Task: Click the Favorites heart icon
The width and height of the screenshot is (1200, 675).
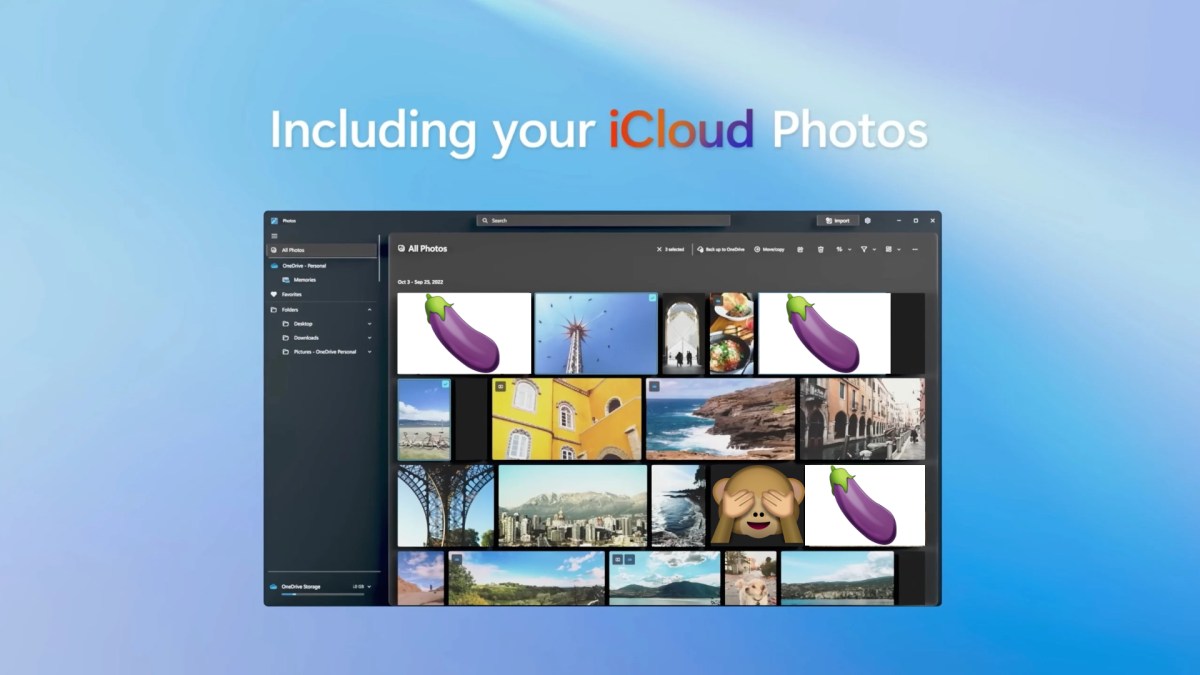Action: pyautogui.click(x=274, y=295)
